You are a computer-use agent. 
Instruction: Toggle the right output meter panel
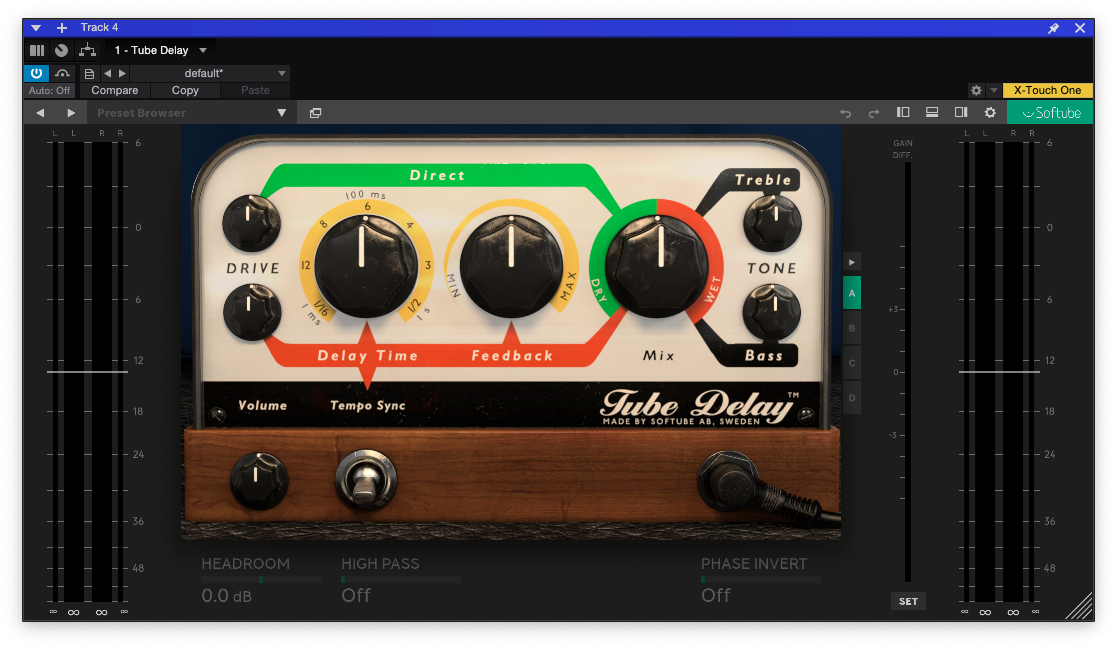coord(961,112)
